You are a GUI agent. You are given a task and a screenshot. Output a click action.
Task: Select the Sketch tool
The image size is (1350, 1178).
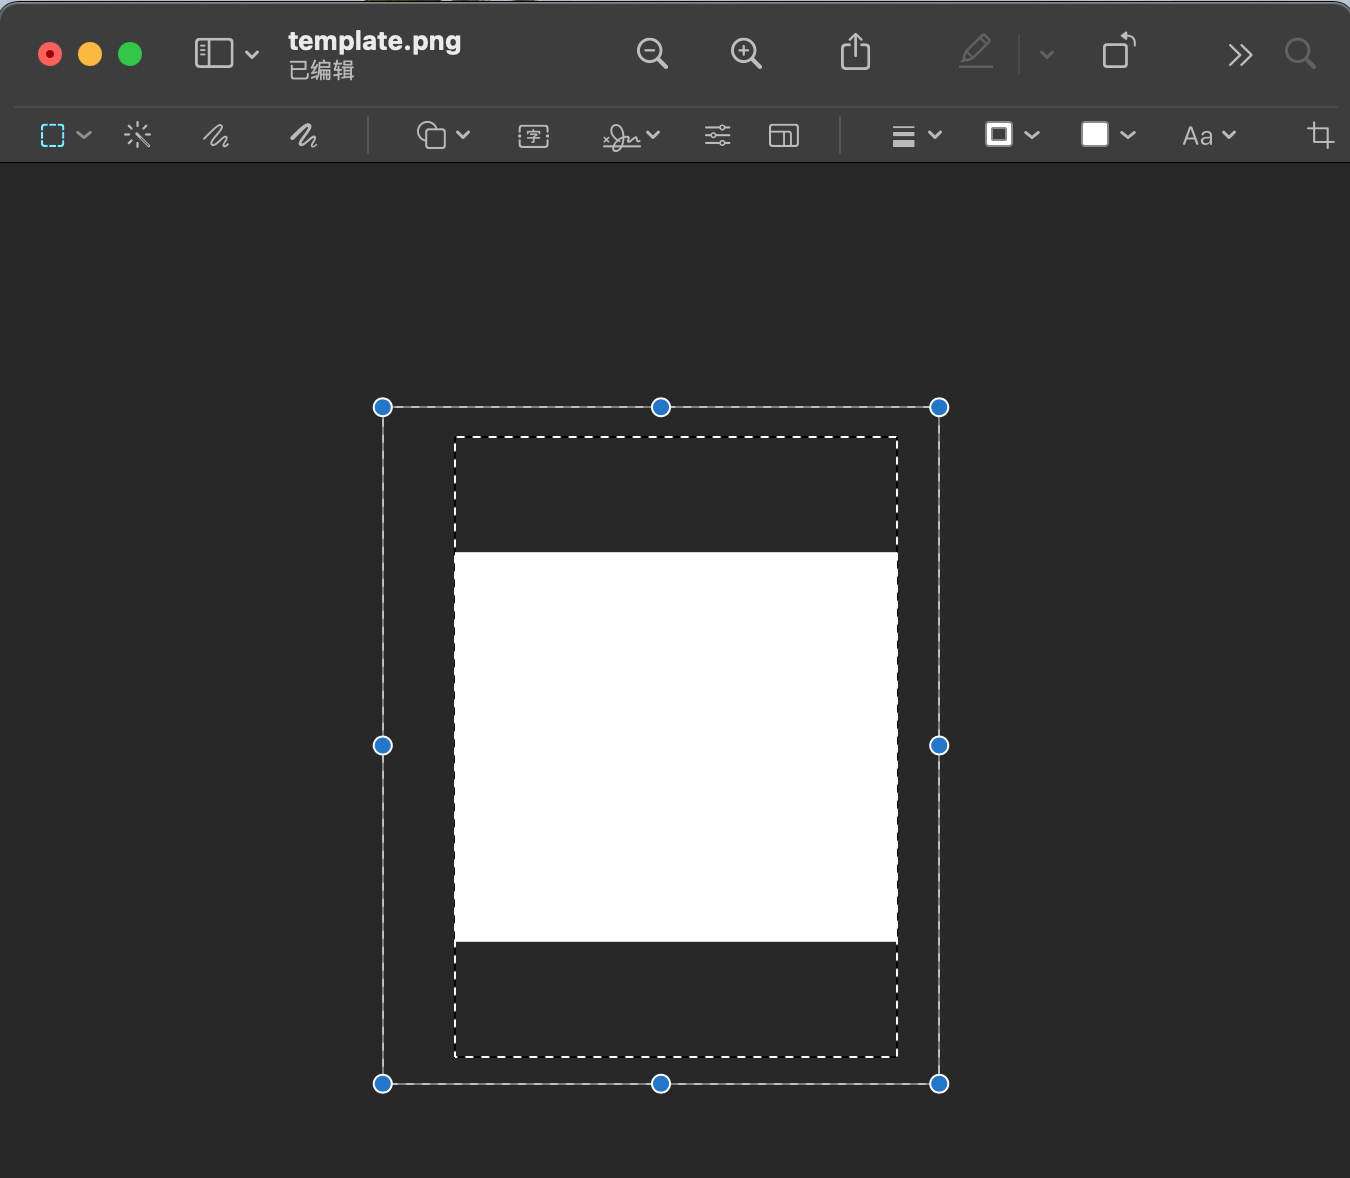pos(216,135)
